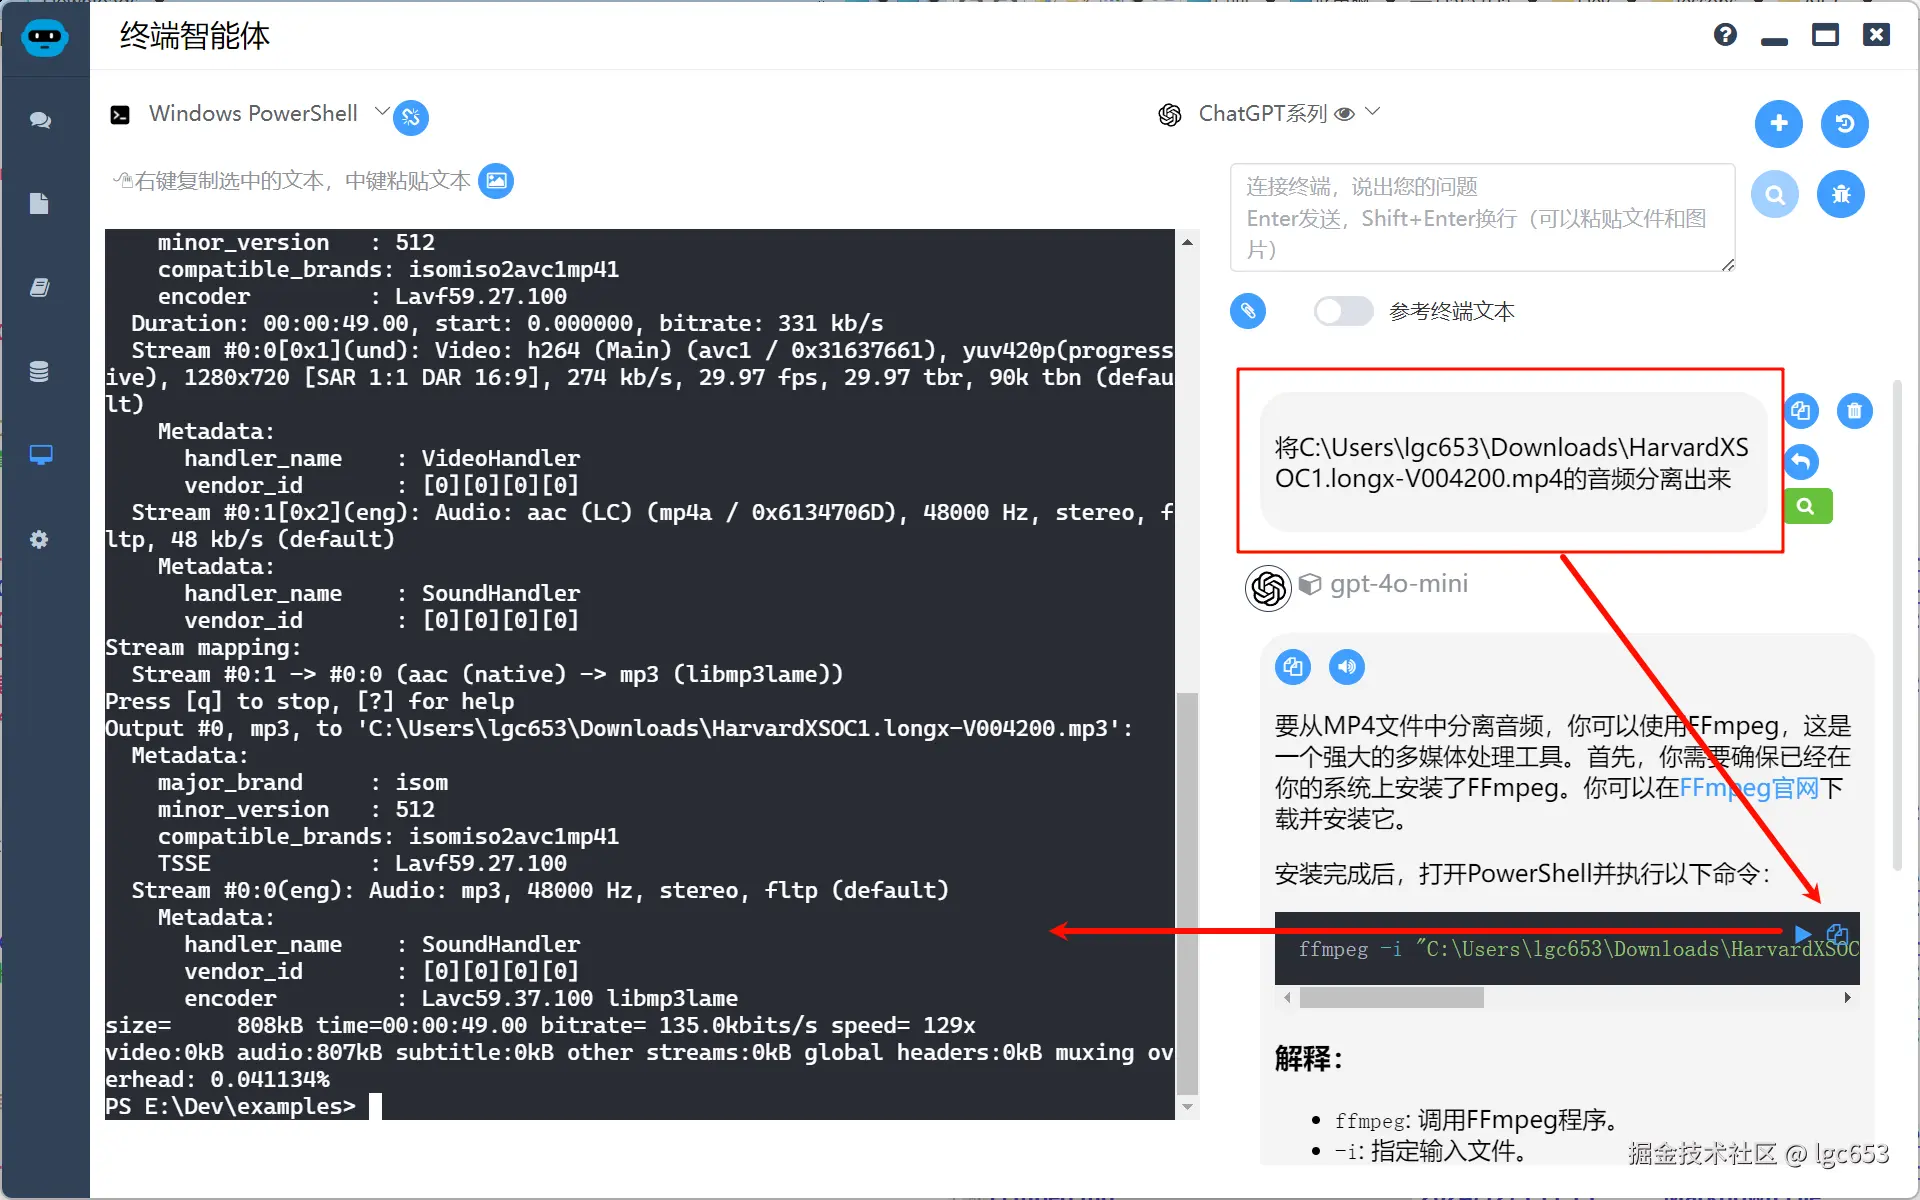Expand the Windows PowerShell dropdown
The width and height of the screenshot is (1920, 1200).
(381, 112)
